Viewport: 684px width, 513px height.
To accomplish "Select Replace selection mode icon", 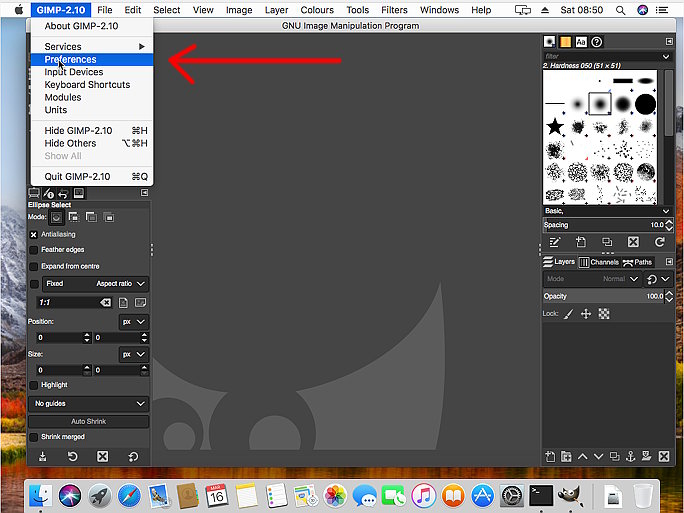I will [x=56, y=217].
